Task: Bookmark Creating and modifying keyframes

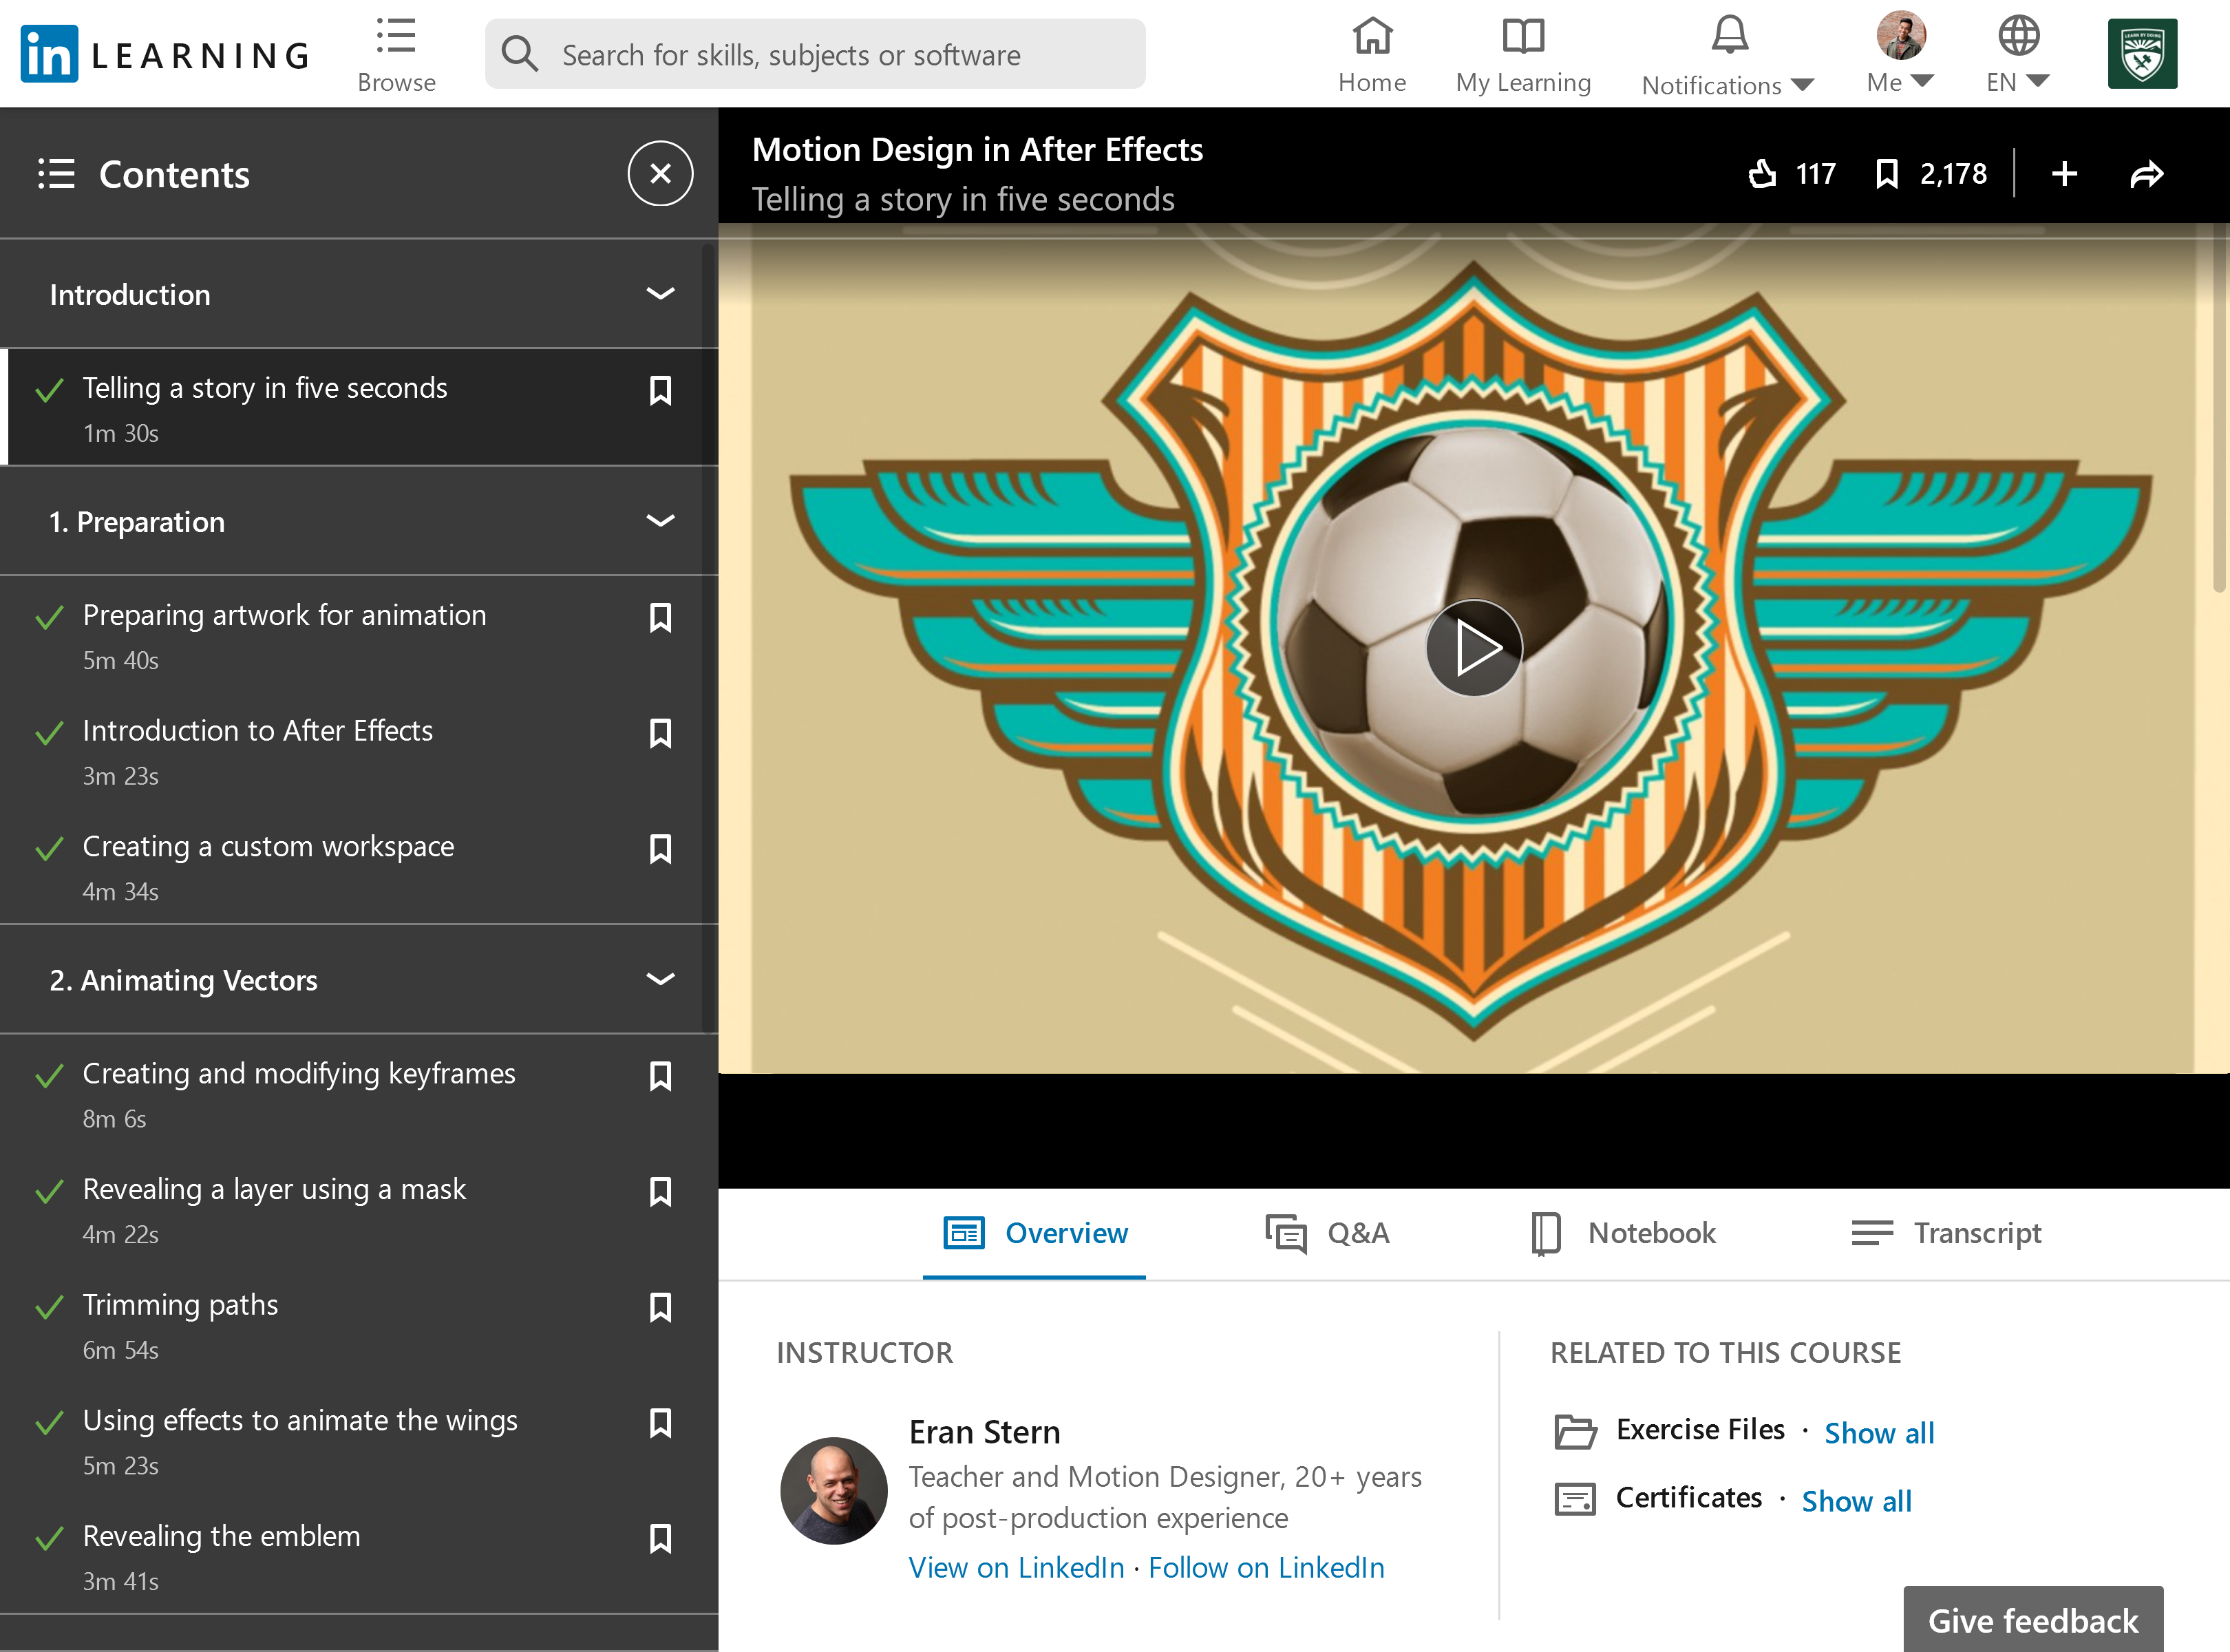Action: point(660,1077)
